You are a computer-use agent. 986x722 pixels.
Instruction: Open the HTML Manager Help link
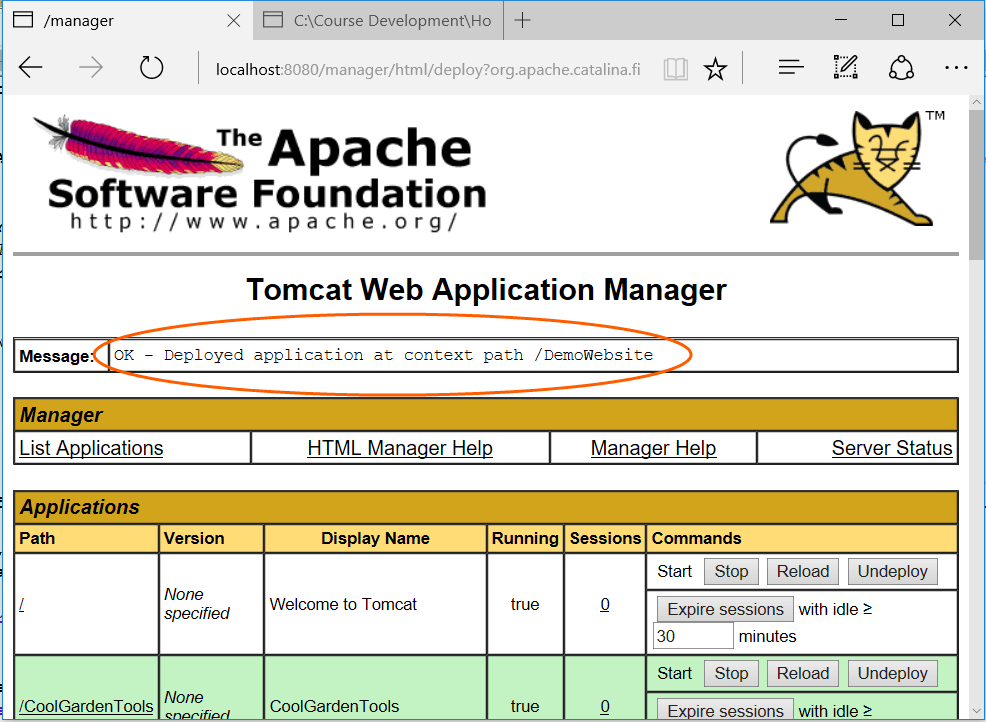click(400, 448)
